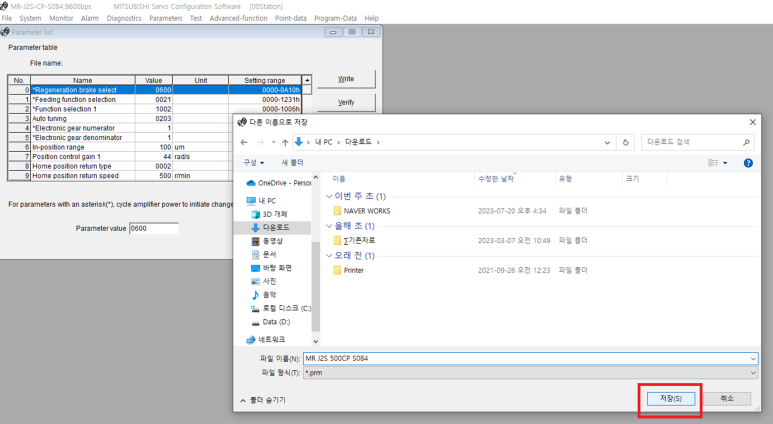Click the Verify button in Parameter list

pos(346,103)
